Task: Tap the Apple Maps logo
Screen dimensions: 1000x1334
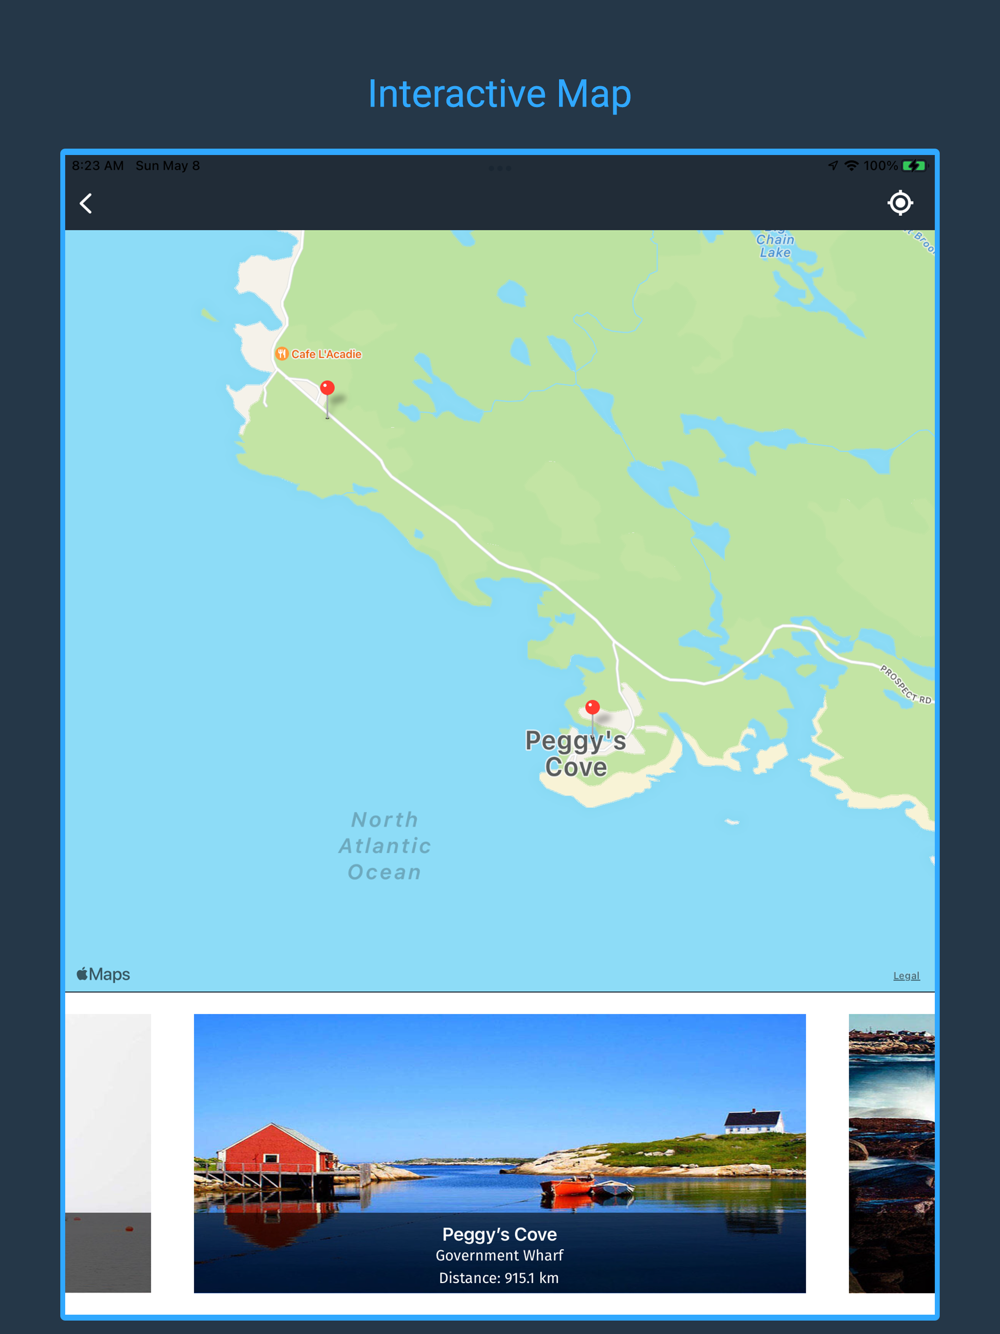Action: point(103,974)
